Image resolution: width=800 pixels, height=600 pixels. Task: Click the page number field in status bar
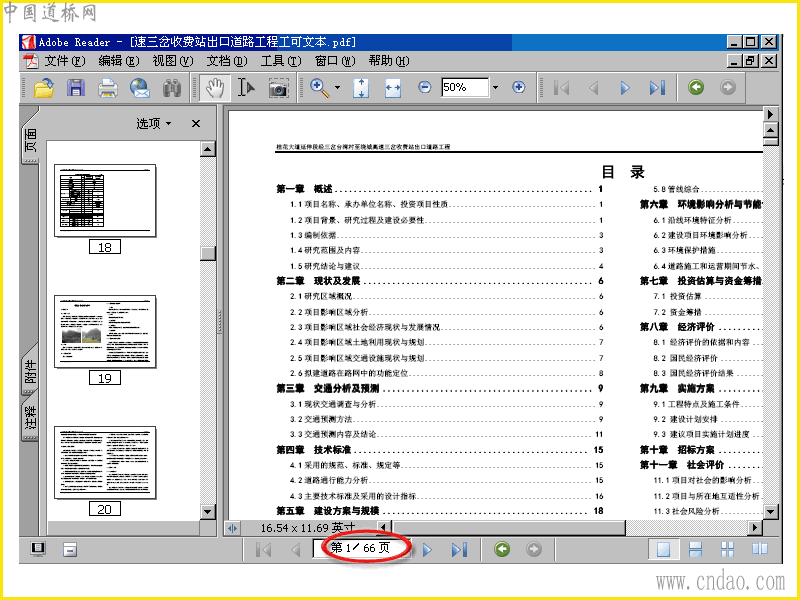pos(362,548)
